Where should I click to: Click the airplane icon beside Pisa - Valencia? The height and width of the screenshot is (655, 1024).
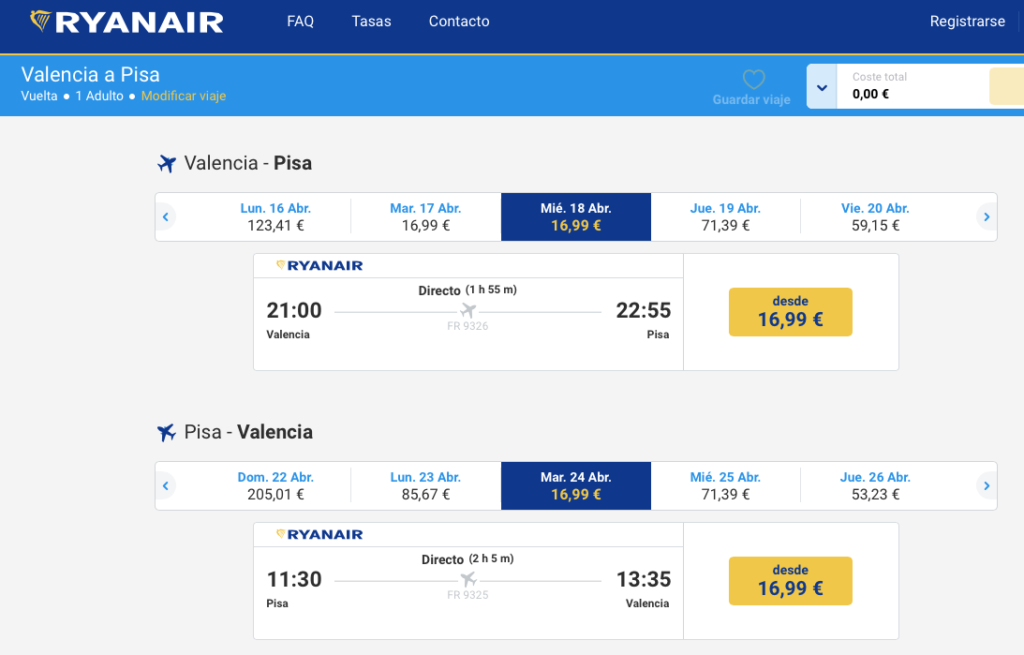(x=167, y=432)
